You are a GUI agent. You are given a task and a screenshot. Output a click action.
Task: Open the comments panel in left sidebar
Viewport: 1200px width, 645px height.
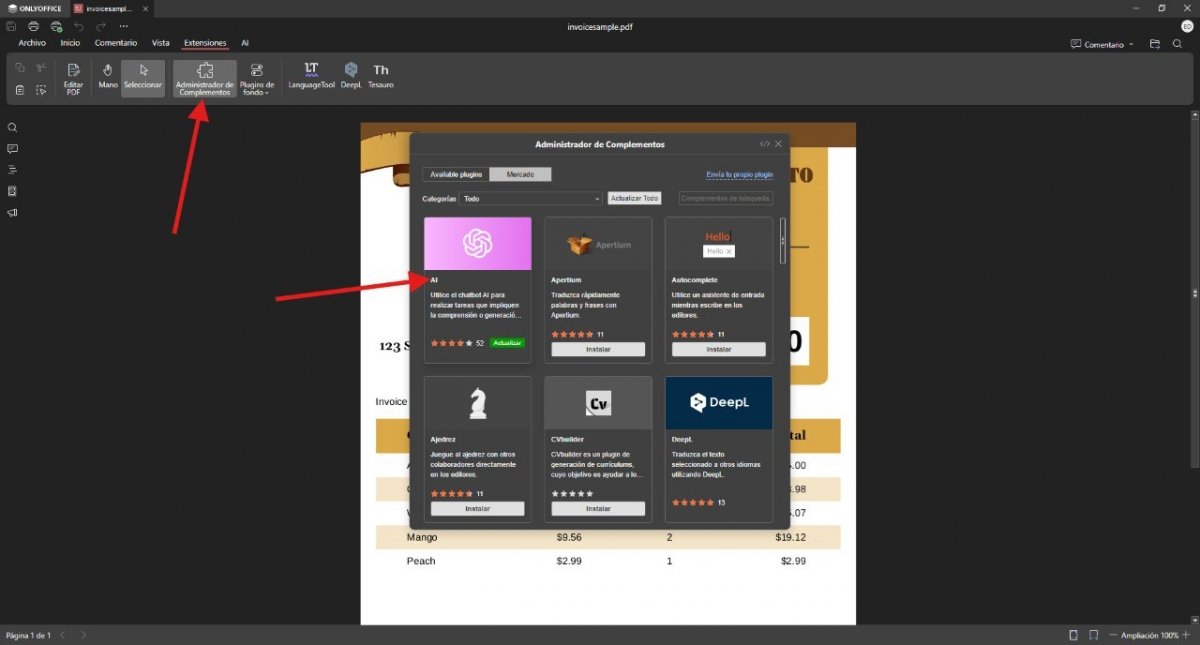(x=13, y=149)
